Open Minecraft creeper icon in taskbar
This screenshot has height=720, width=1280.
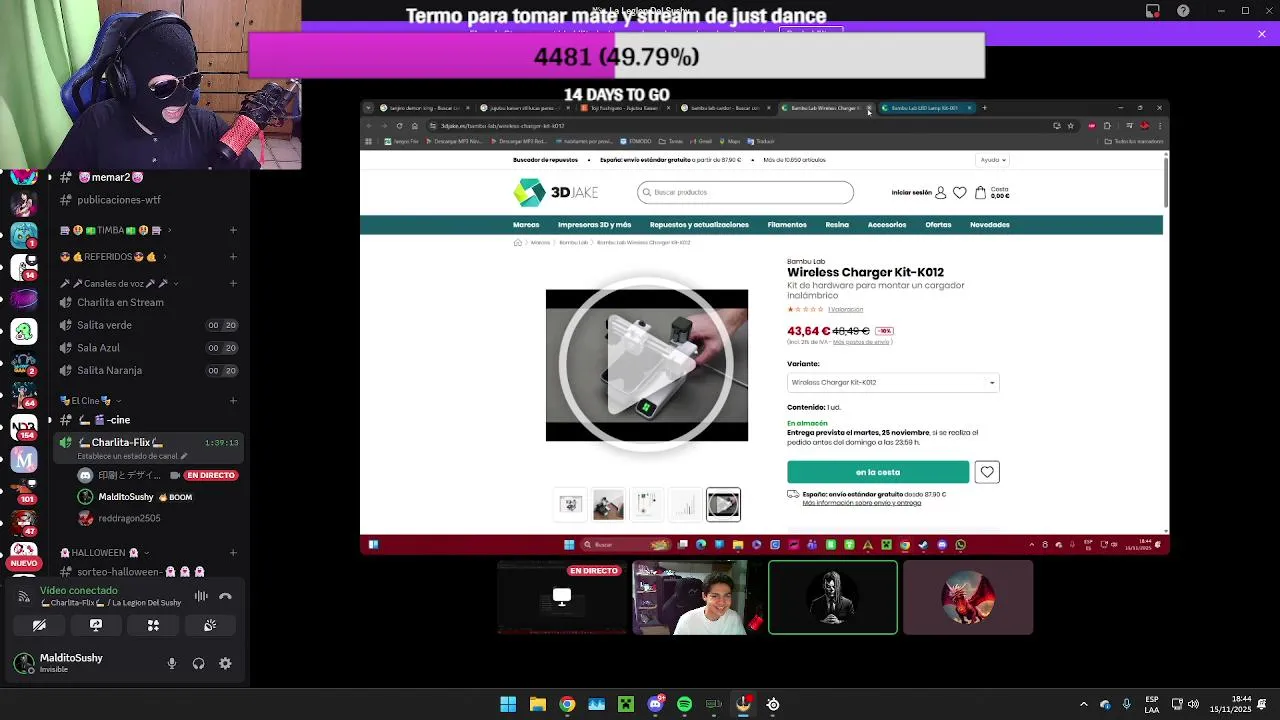626,704
